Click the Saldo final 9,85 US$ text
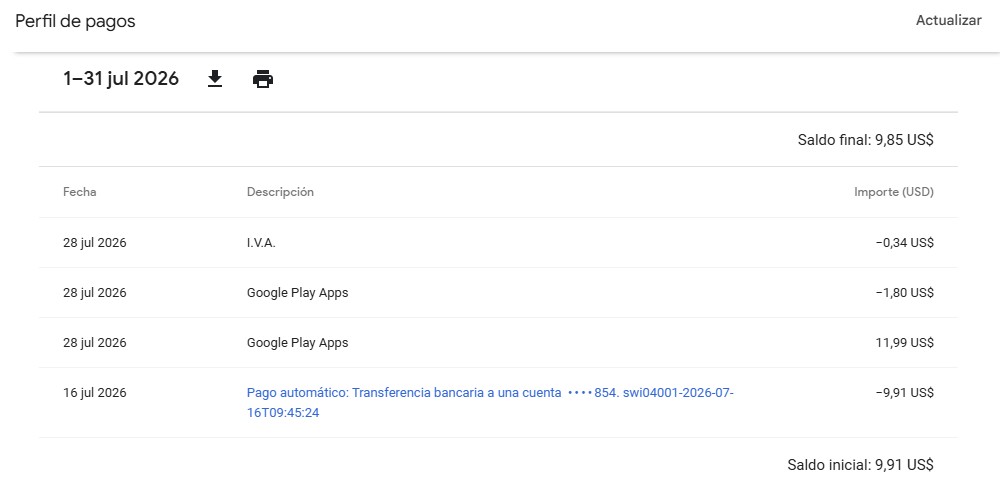The image size is (1000, 497). tap(865, 140)
